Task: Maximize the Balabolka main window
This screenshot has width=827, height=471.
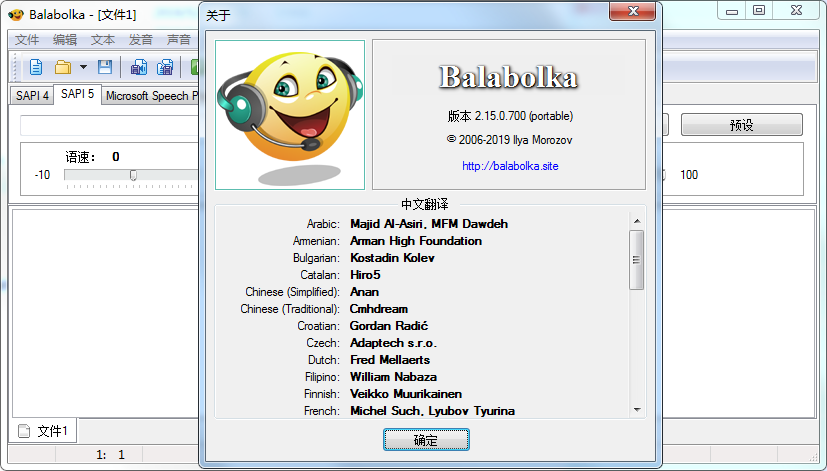Action: click(x=758, y=11)
